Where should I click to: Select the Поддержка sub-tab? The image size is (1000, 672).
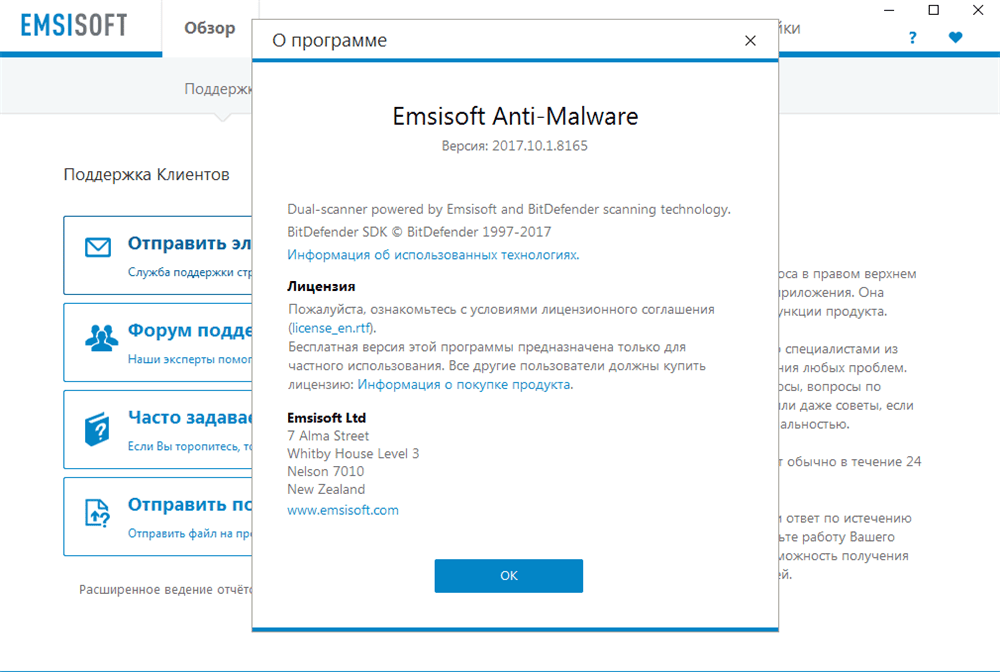(x=218, y=89)
